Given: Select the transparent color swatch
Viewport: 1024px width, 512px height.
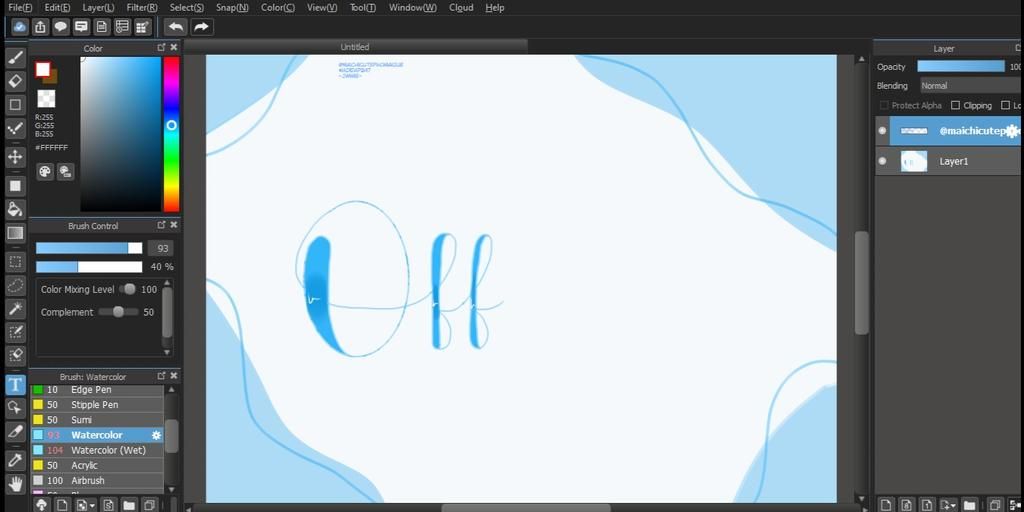Looking at the screenshot, I should point(46,99).
